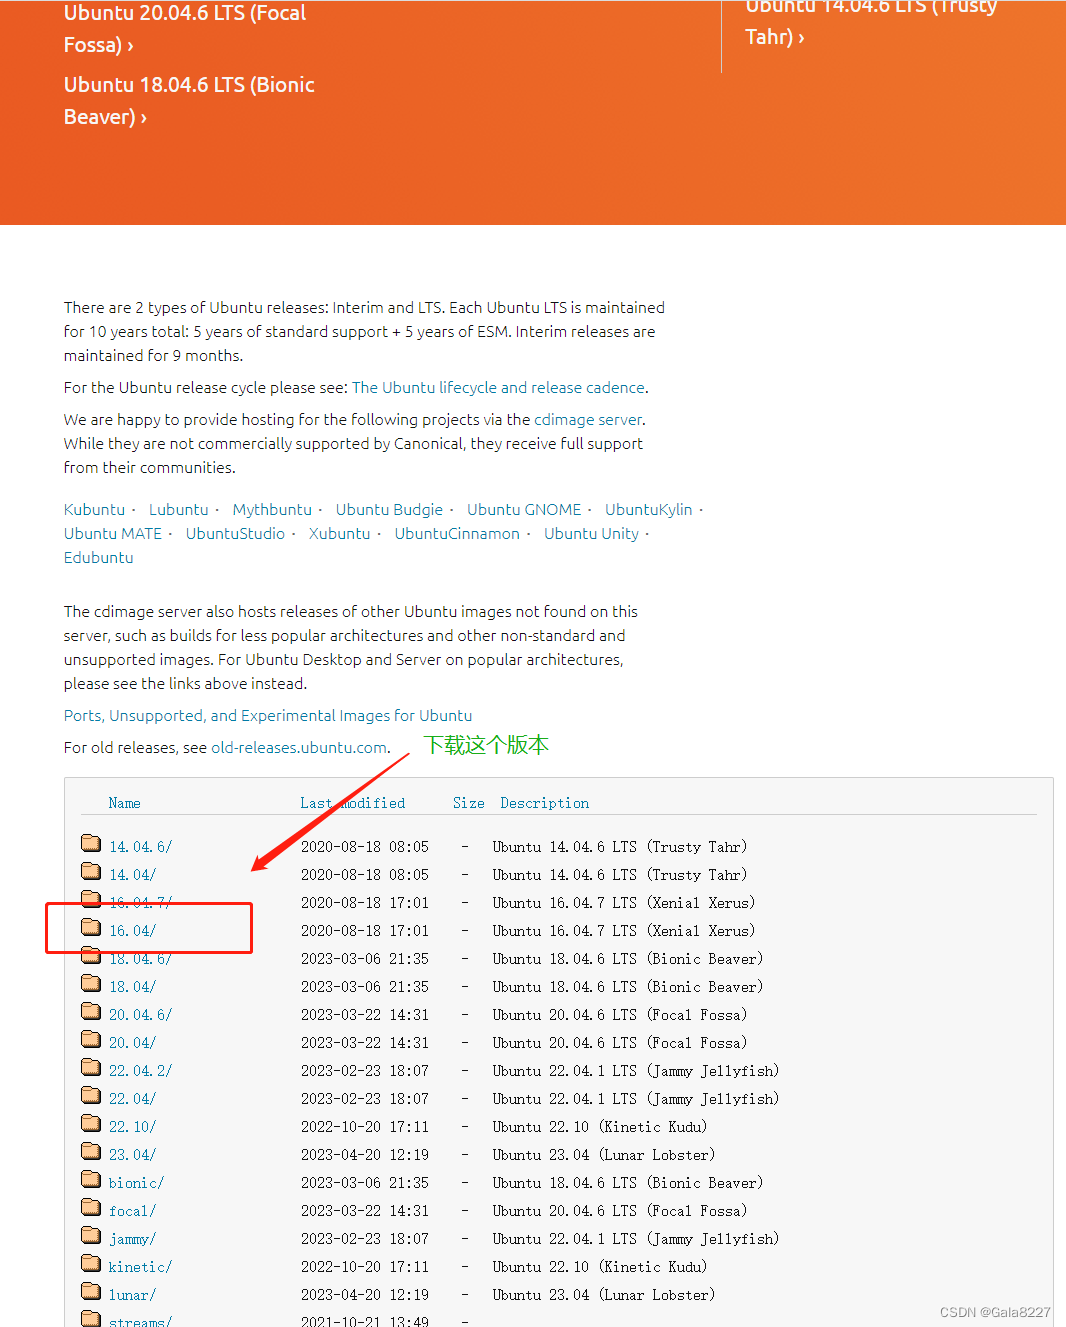This screenshot has height=1327, width=1066.
Task: Open the 20.04.6/ directory
Action: [140, 1015]
